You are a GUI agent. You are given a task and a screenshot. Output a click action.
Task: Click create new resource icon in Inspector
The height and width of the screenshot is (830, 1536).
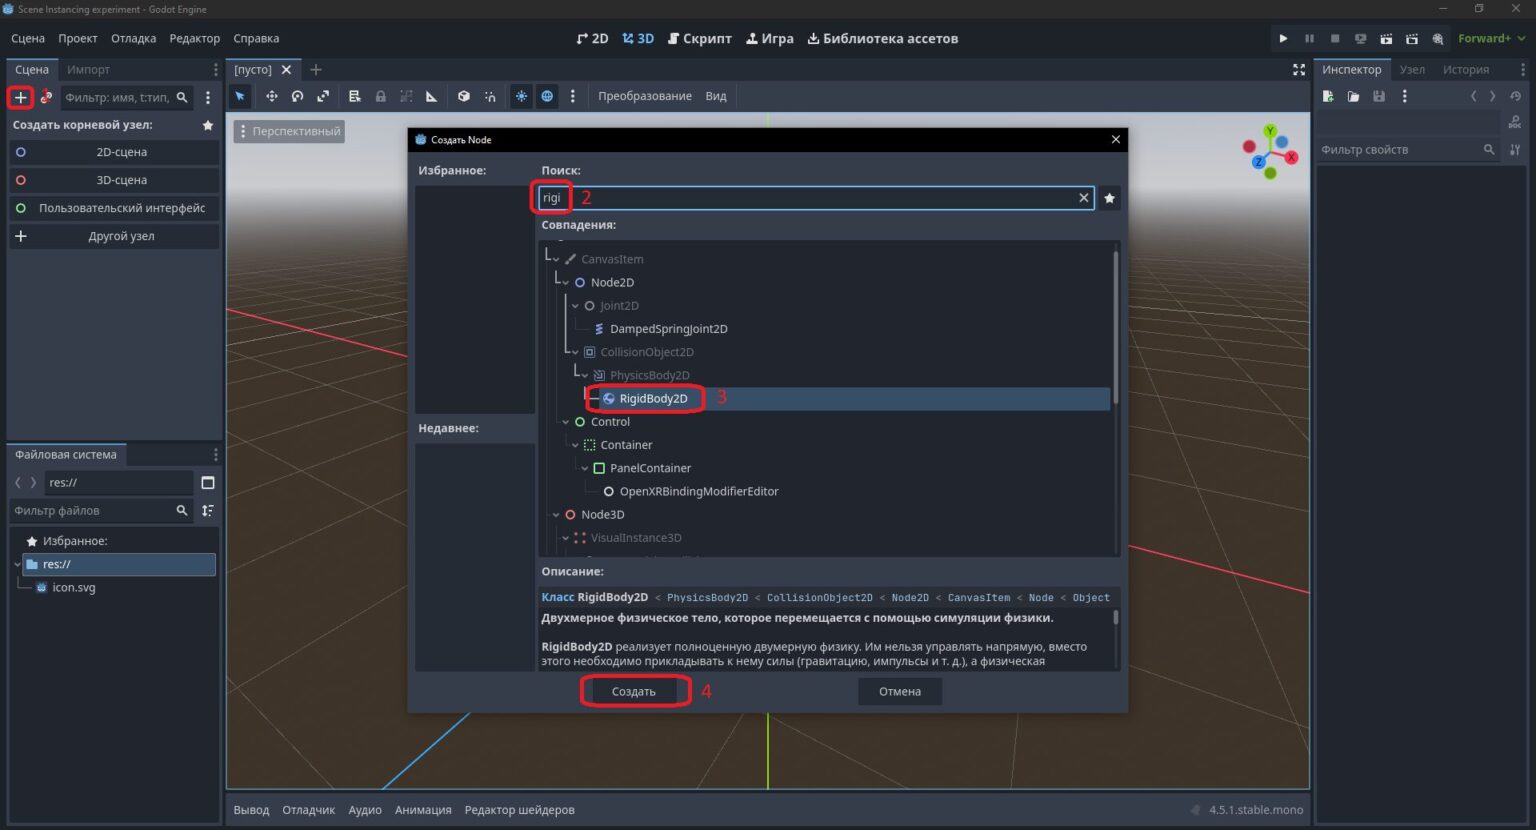tap(1328, 96)
